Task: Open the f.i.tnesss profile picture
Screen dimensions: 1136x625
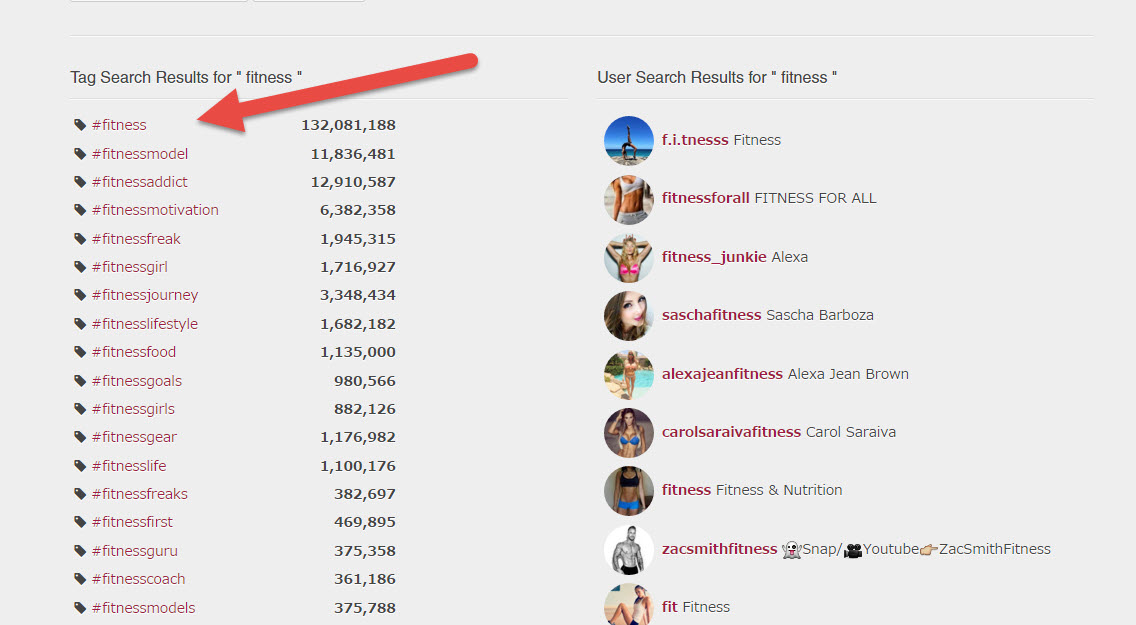Action: pos(628,140)
